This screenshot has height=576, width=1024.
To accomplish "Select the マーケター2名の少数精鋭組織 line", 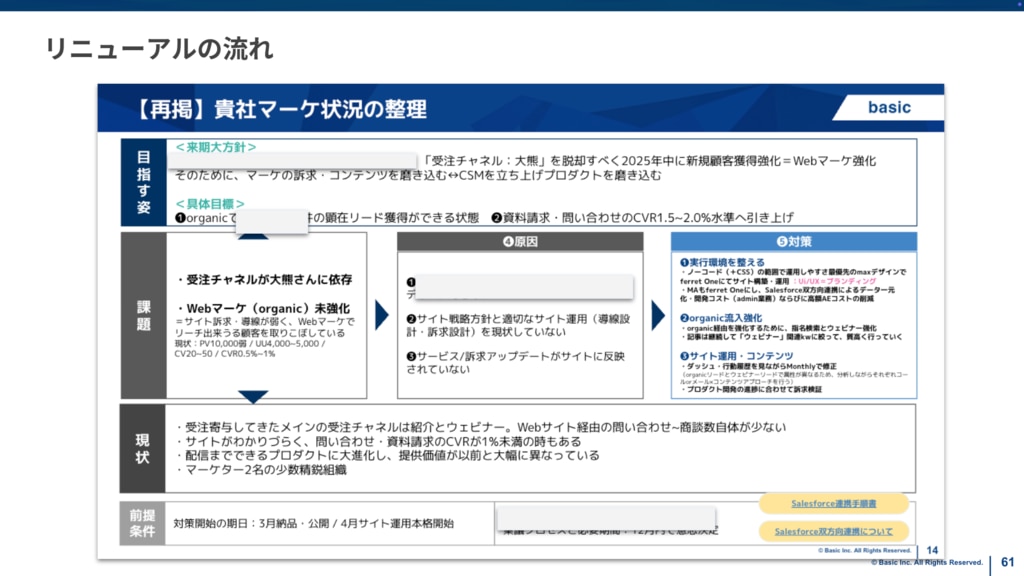I will 261,470.
